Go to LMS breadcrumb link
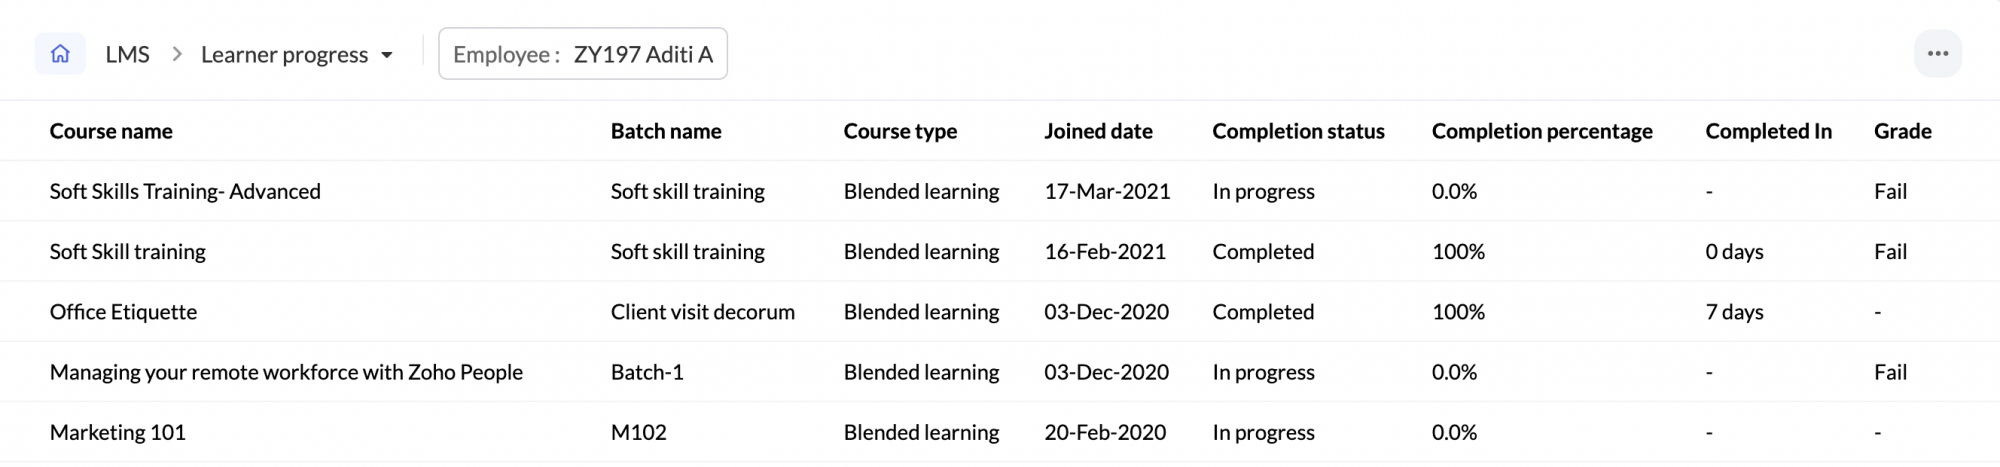The image size is (2000, 467). [127, 54]
